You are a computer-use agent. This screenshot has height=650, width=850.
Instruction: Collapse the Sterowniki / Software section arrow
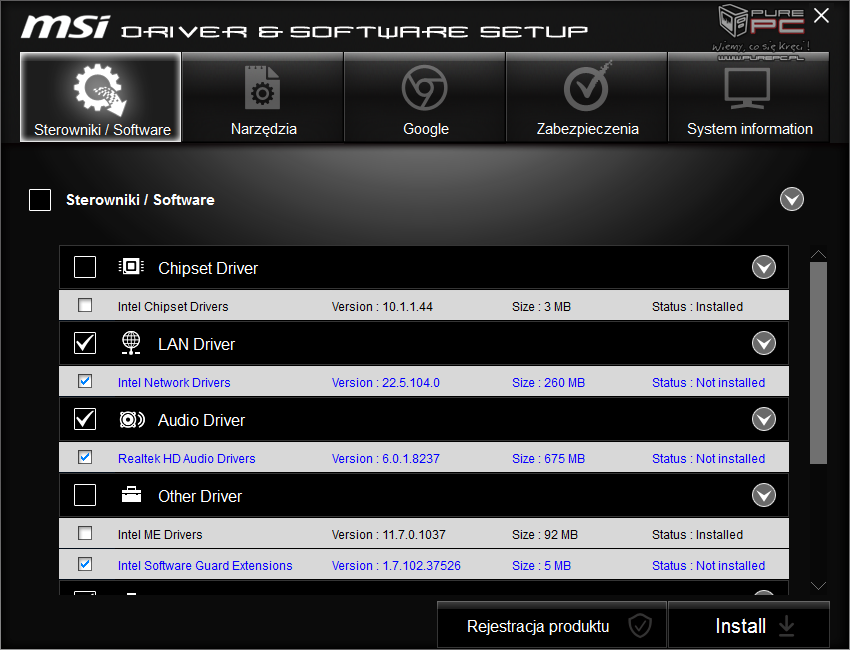tap(791, 199)
